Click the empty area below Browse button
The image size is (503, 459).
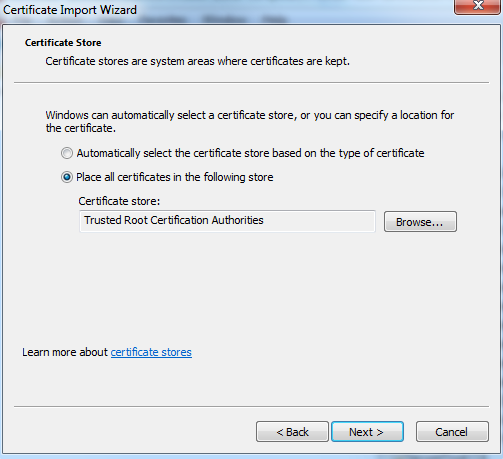click(420, 283)
